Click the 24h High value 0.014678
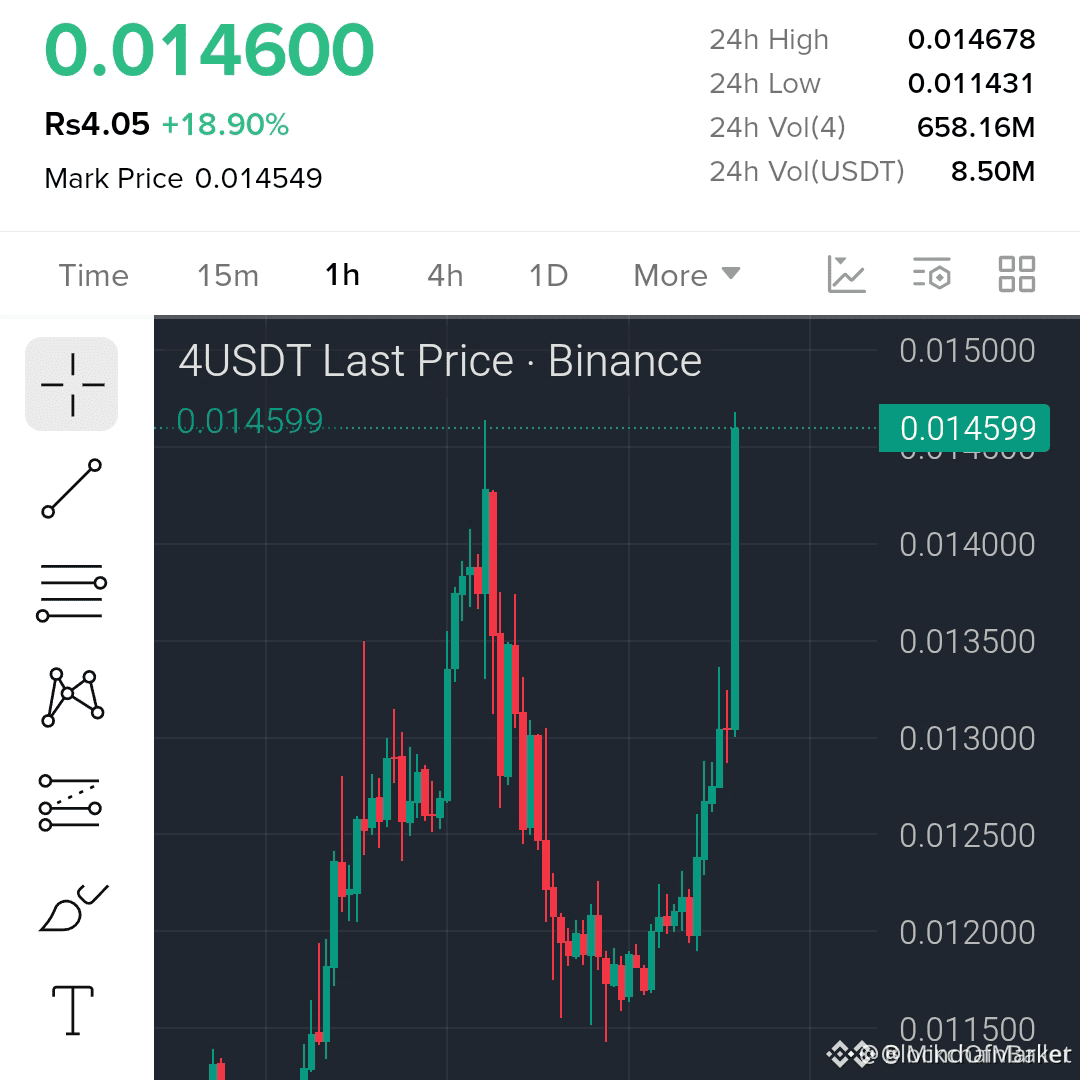Viewport: 1080px width, 1080px height. coord(971,39)
